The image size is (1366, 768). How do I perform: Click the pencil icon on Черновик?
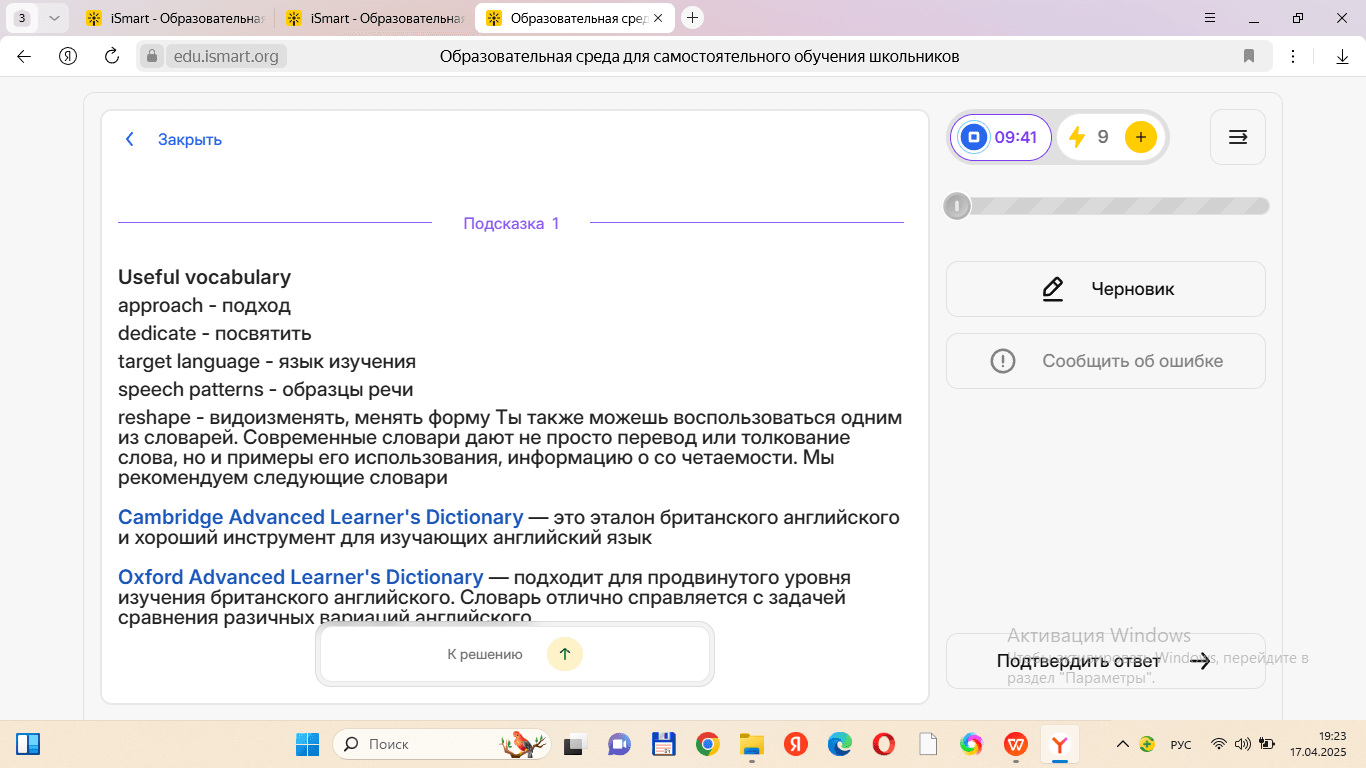(x=1052, y=289)
